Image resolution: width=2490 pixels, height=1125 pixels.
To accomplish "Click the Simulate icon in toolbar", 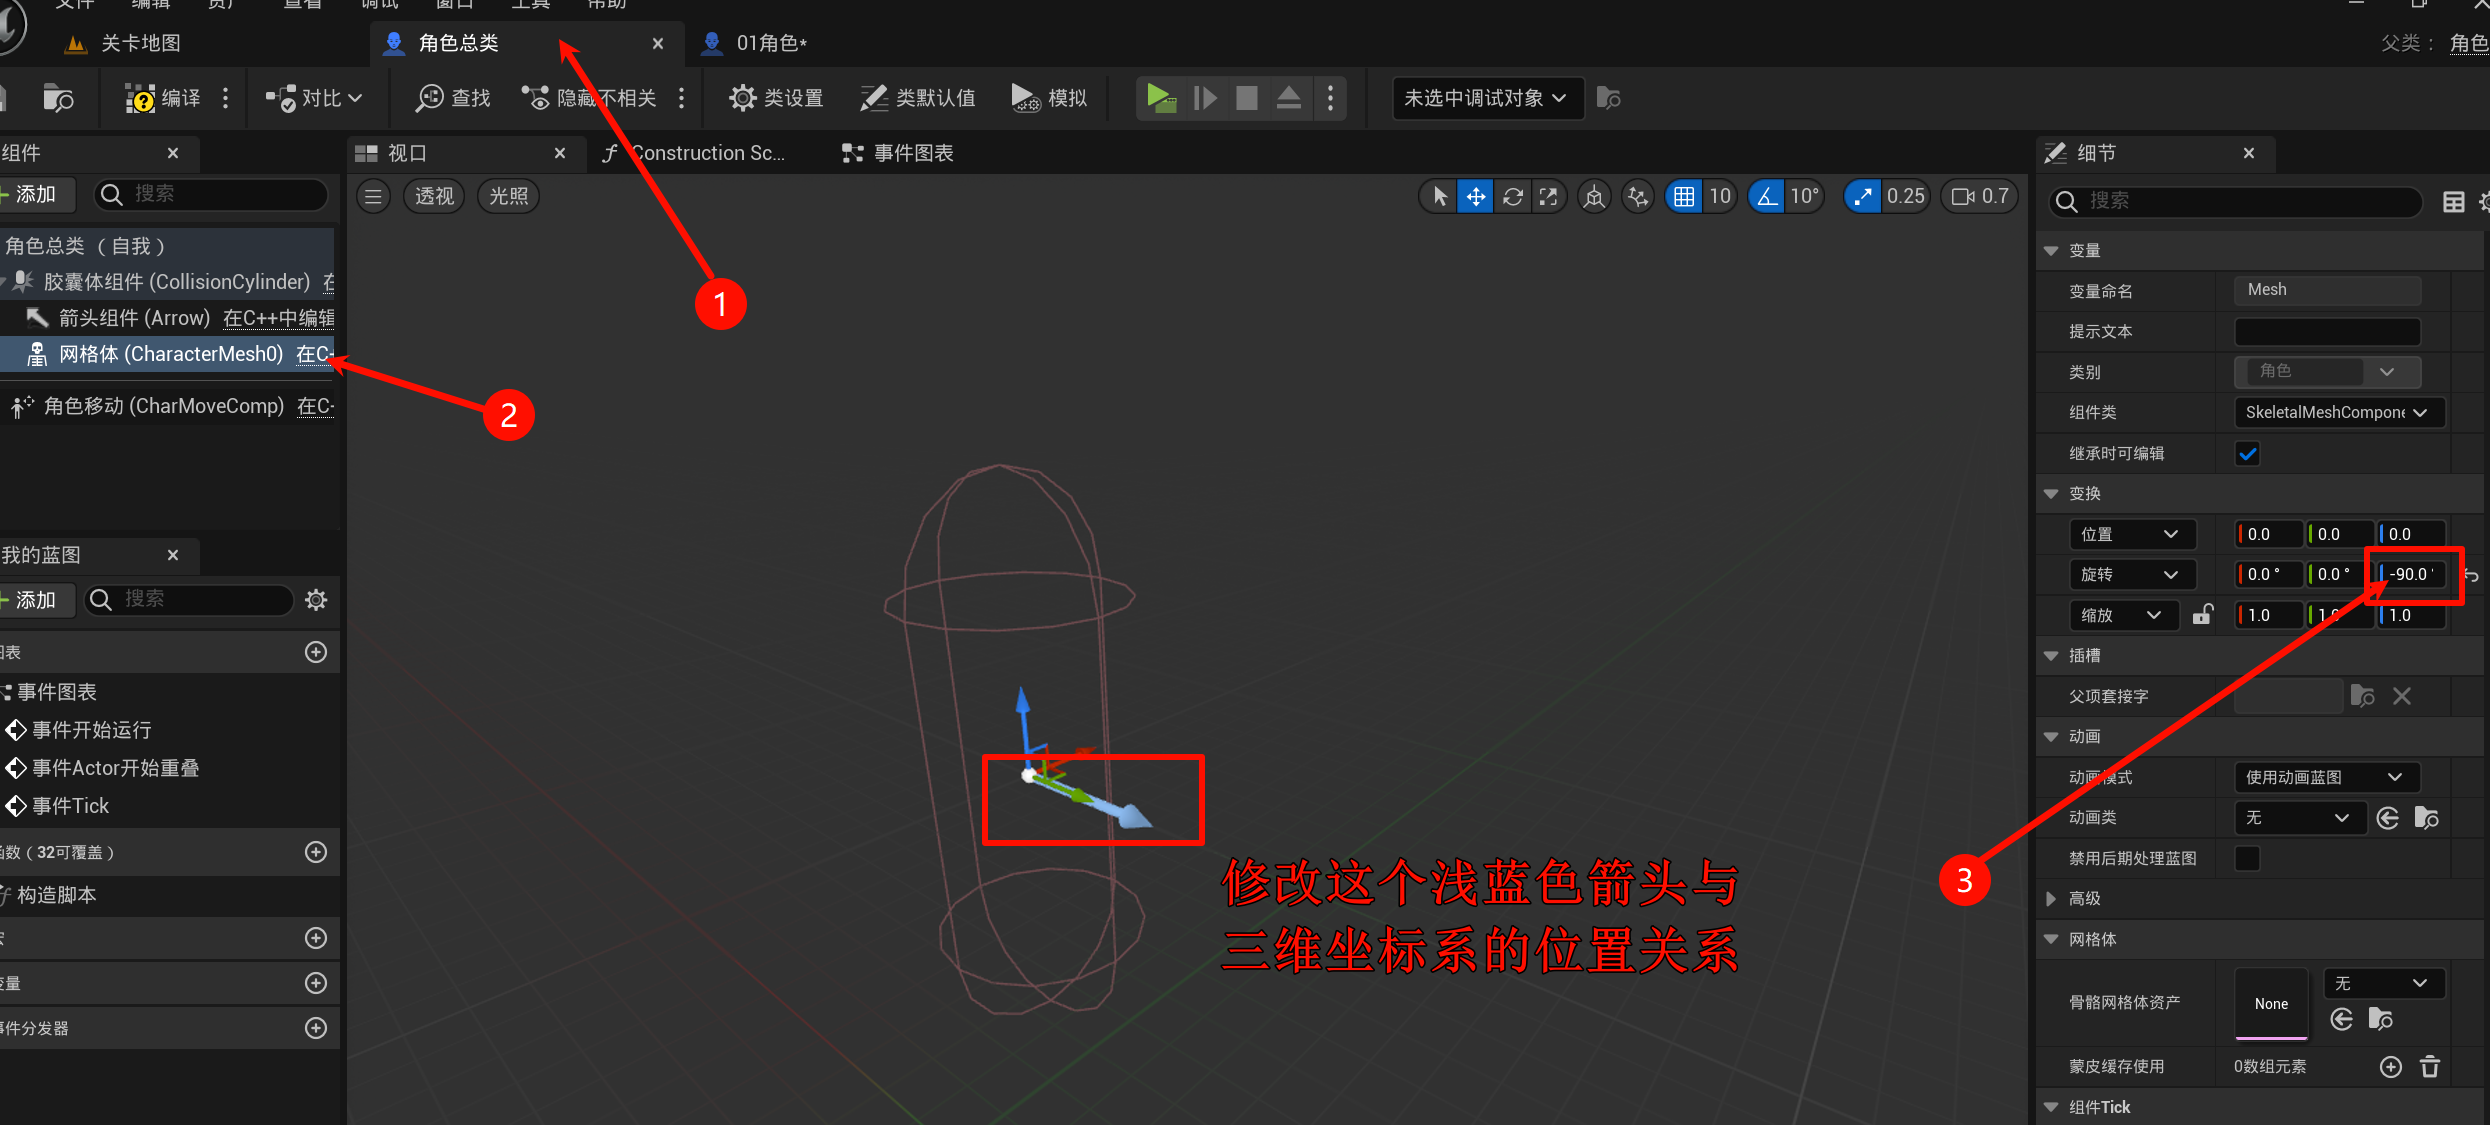I will pos(1025,98).
